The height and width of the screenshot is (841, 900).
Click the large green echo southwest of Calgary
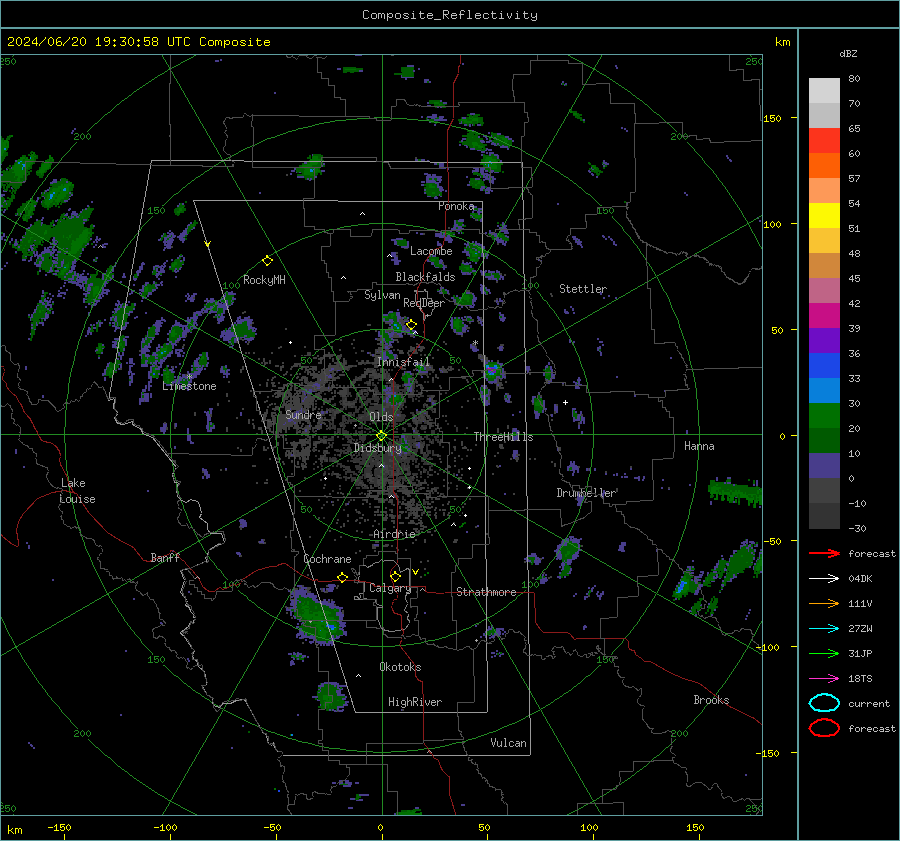click(x=317, y=616)
